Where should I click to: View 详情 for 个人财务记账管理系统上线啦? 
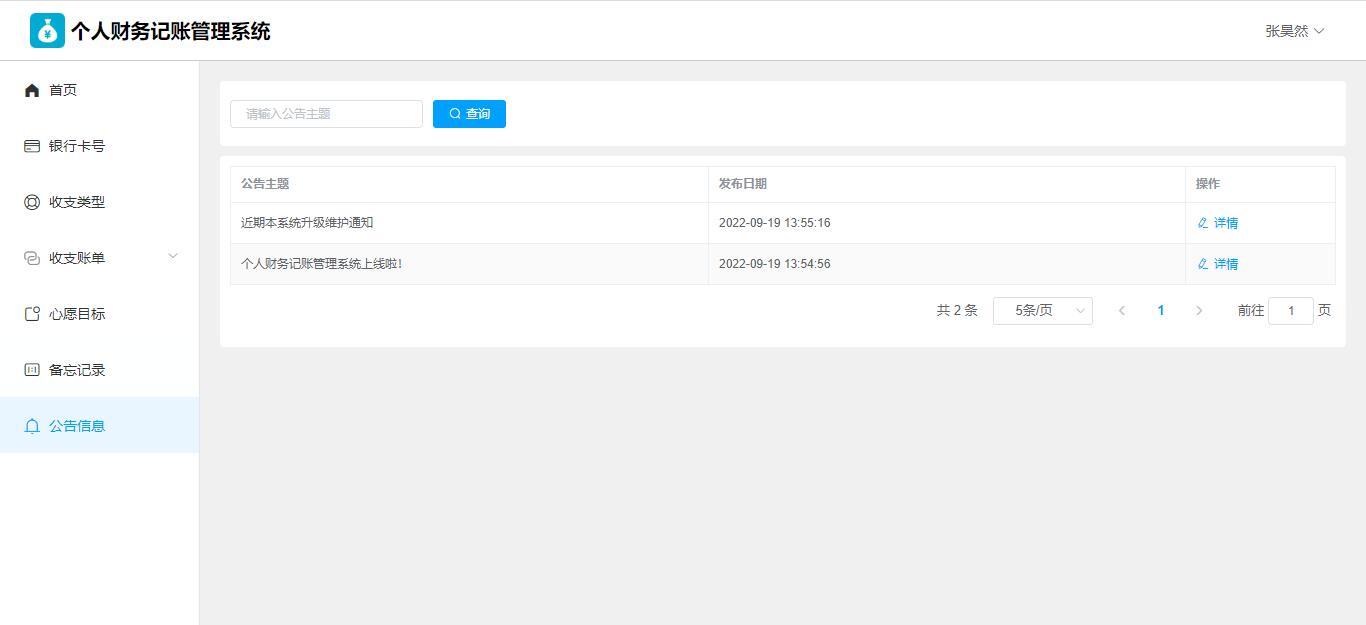pos(1218,264)
